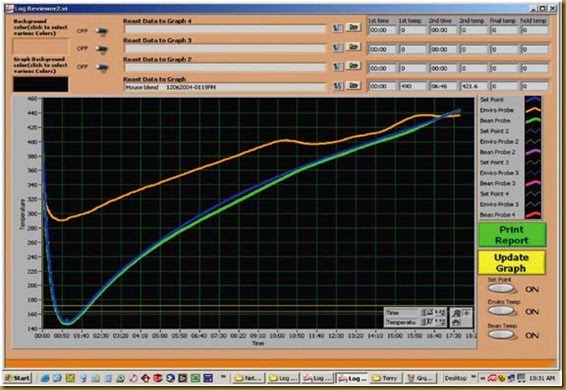Click 1st temp field showing 490
This screenshot has height=390, width=566.
point(413,86)
